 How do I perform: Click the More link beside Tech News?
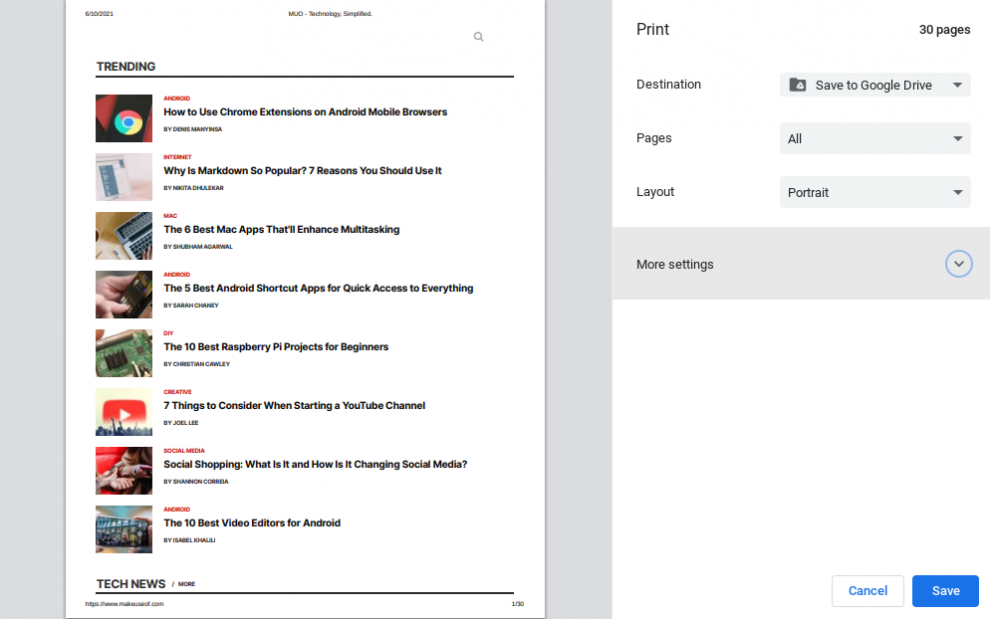click(187, 584)
